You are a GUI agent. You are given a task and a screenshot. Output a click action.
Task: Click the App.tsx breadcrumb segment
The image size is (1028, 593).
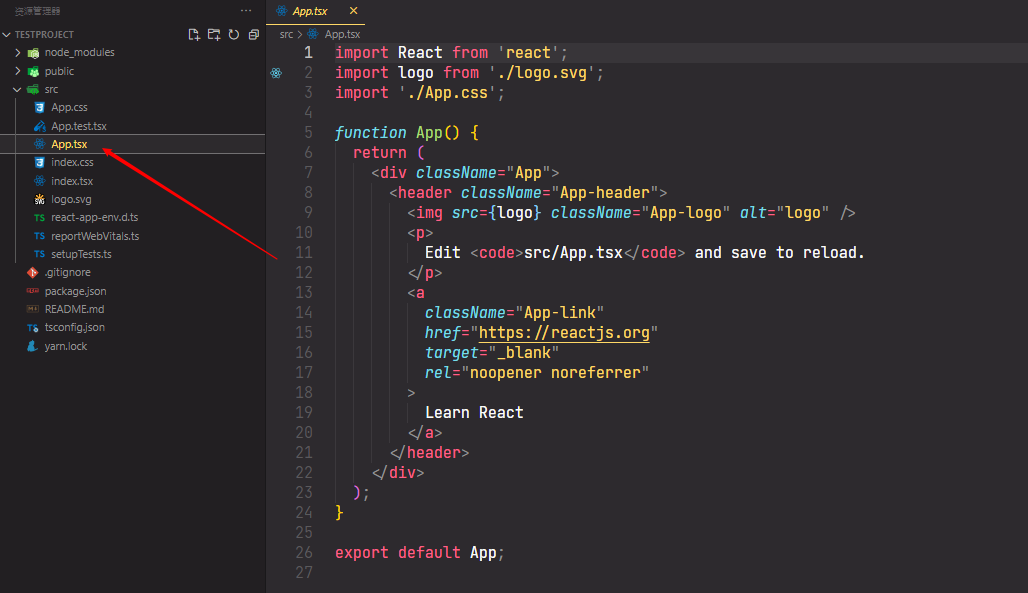click(342, 34)
